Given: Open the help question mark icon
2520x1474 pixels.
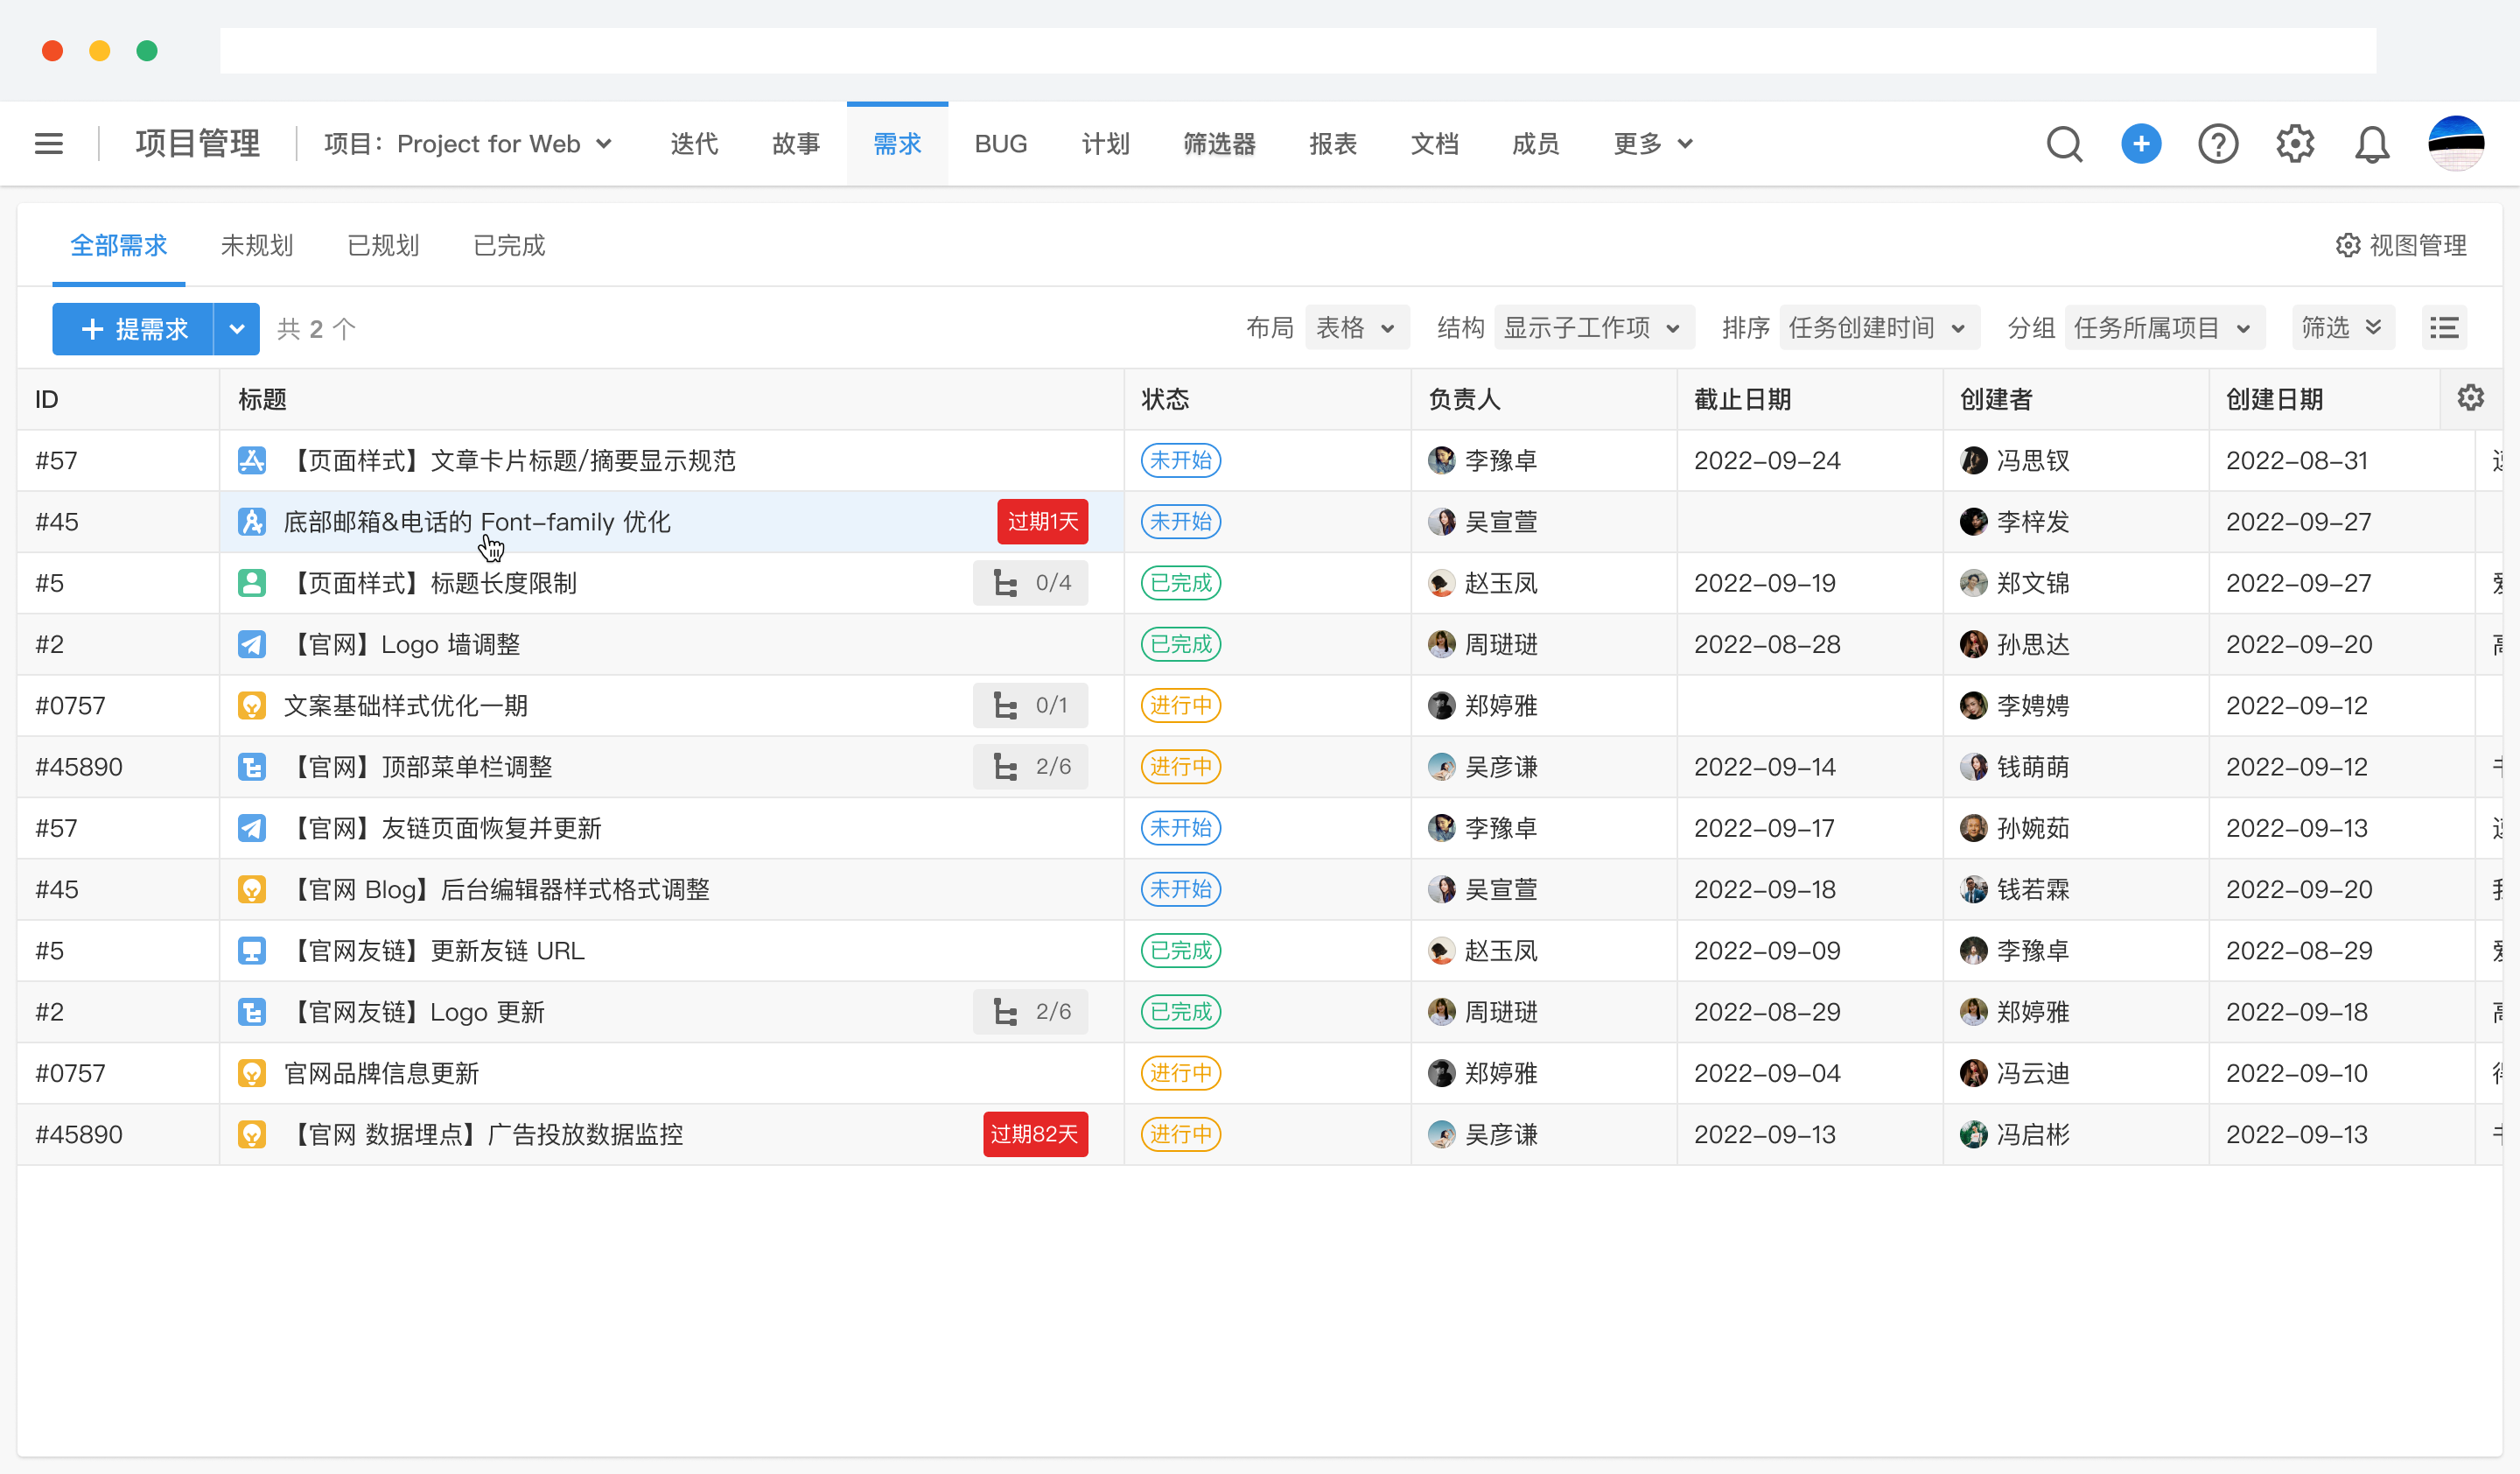Looking at the screenshot, I should [2218, 144].
